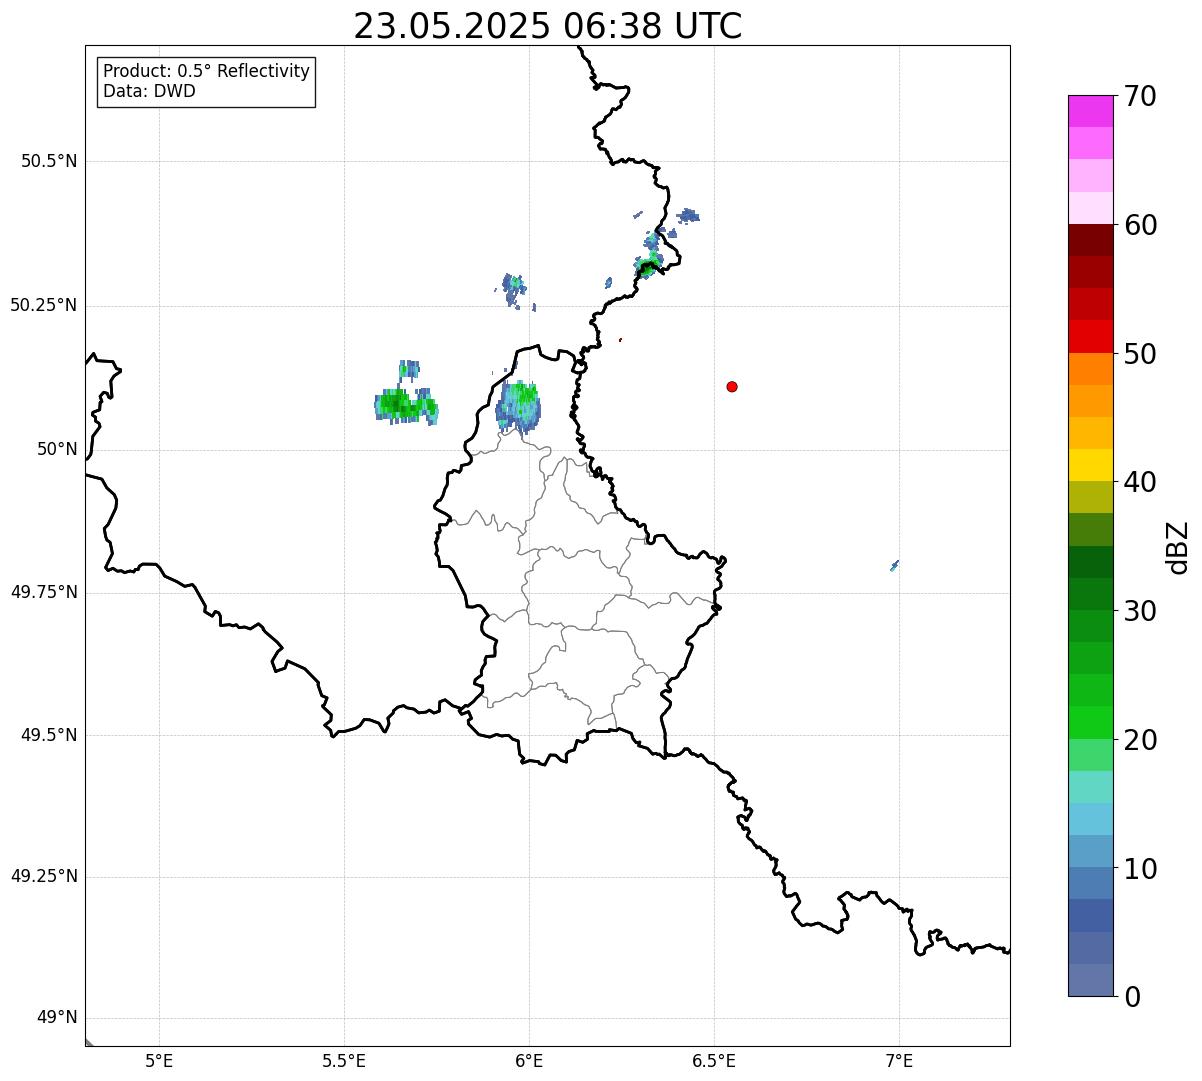Click the 49.25°N latitude label
Viewport: 1202px width, 1081px height.
(44, 876)
